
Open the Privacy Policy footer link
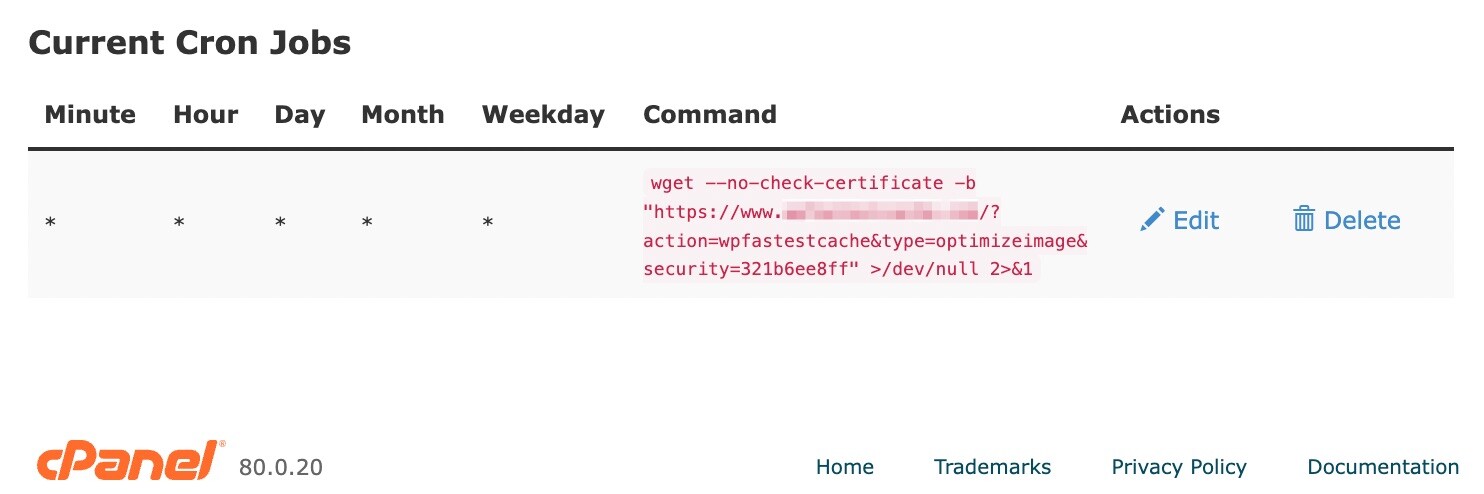1179,467
